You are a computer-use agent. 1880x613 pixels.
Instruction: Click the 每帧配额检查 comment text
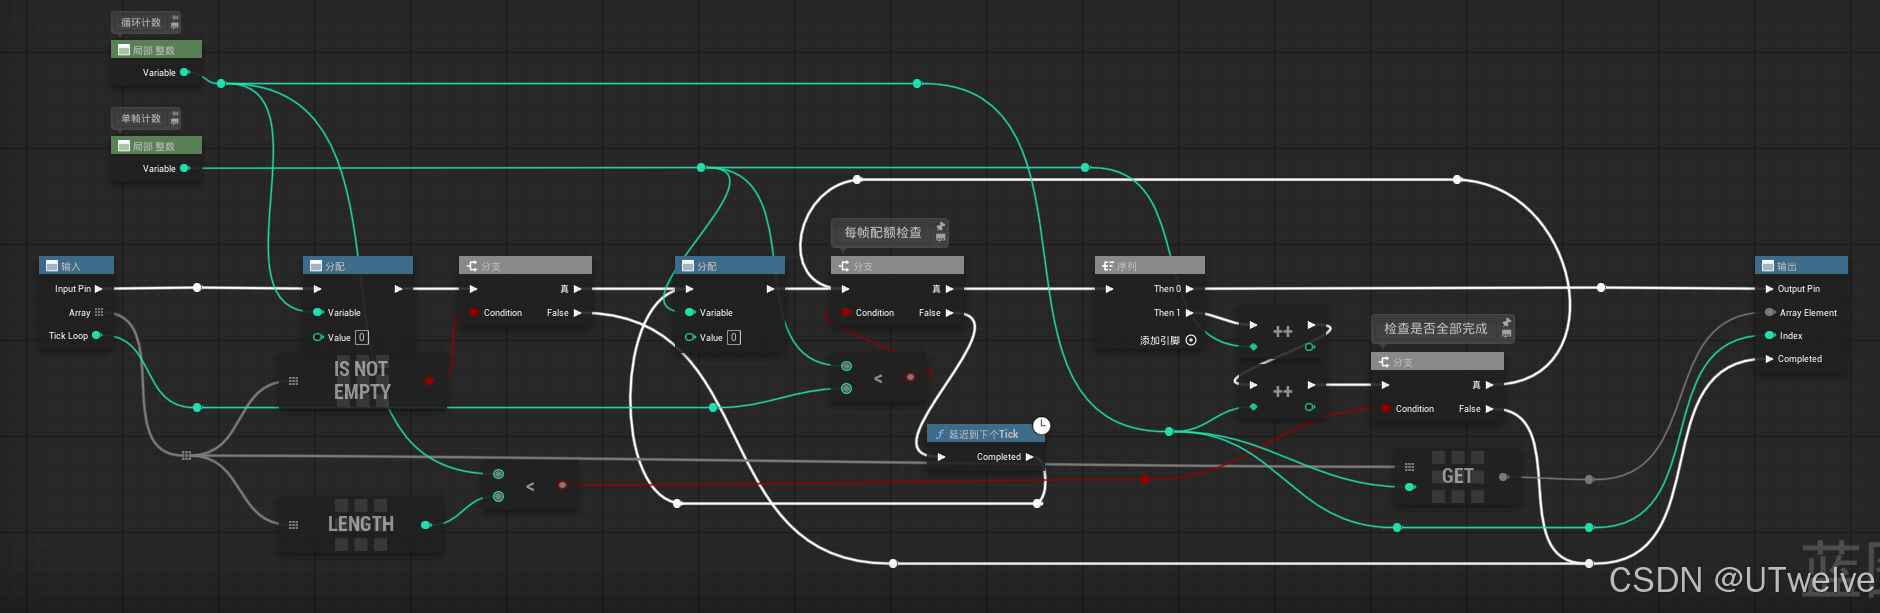[x=883, y=232]
